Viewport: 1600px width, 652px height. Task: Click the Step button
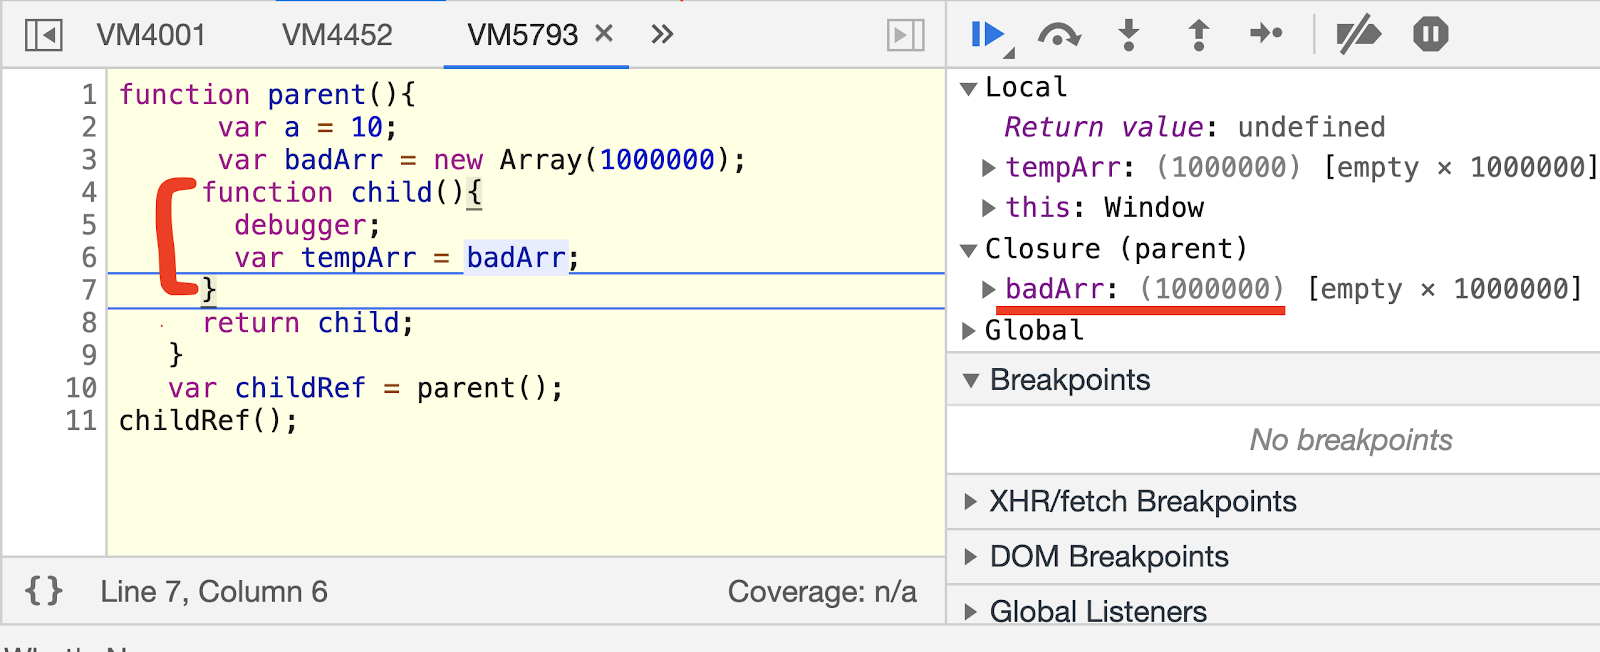[1267, 34]
